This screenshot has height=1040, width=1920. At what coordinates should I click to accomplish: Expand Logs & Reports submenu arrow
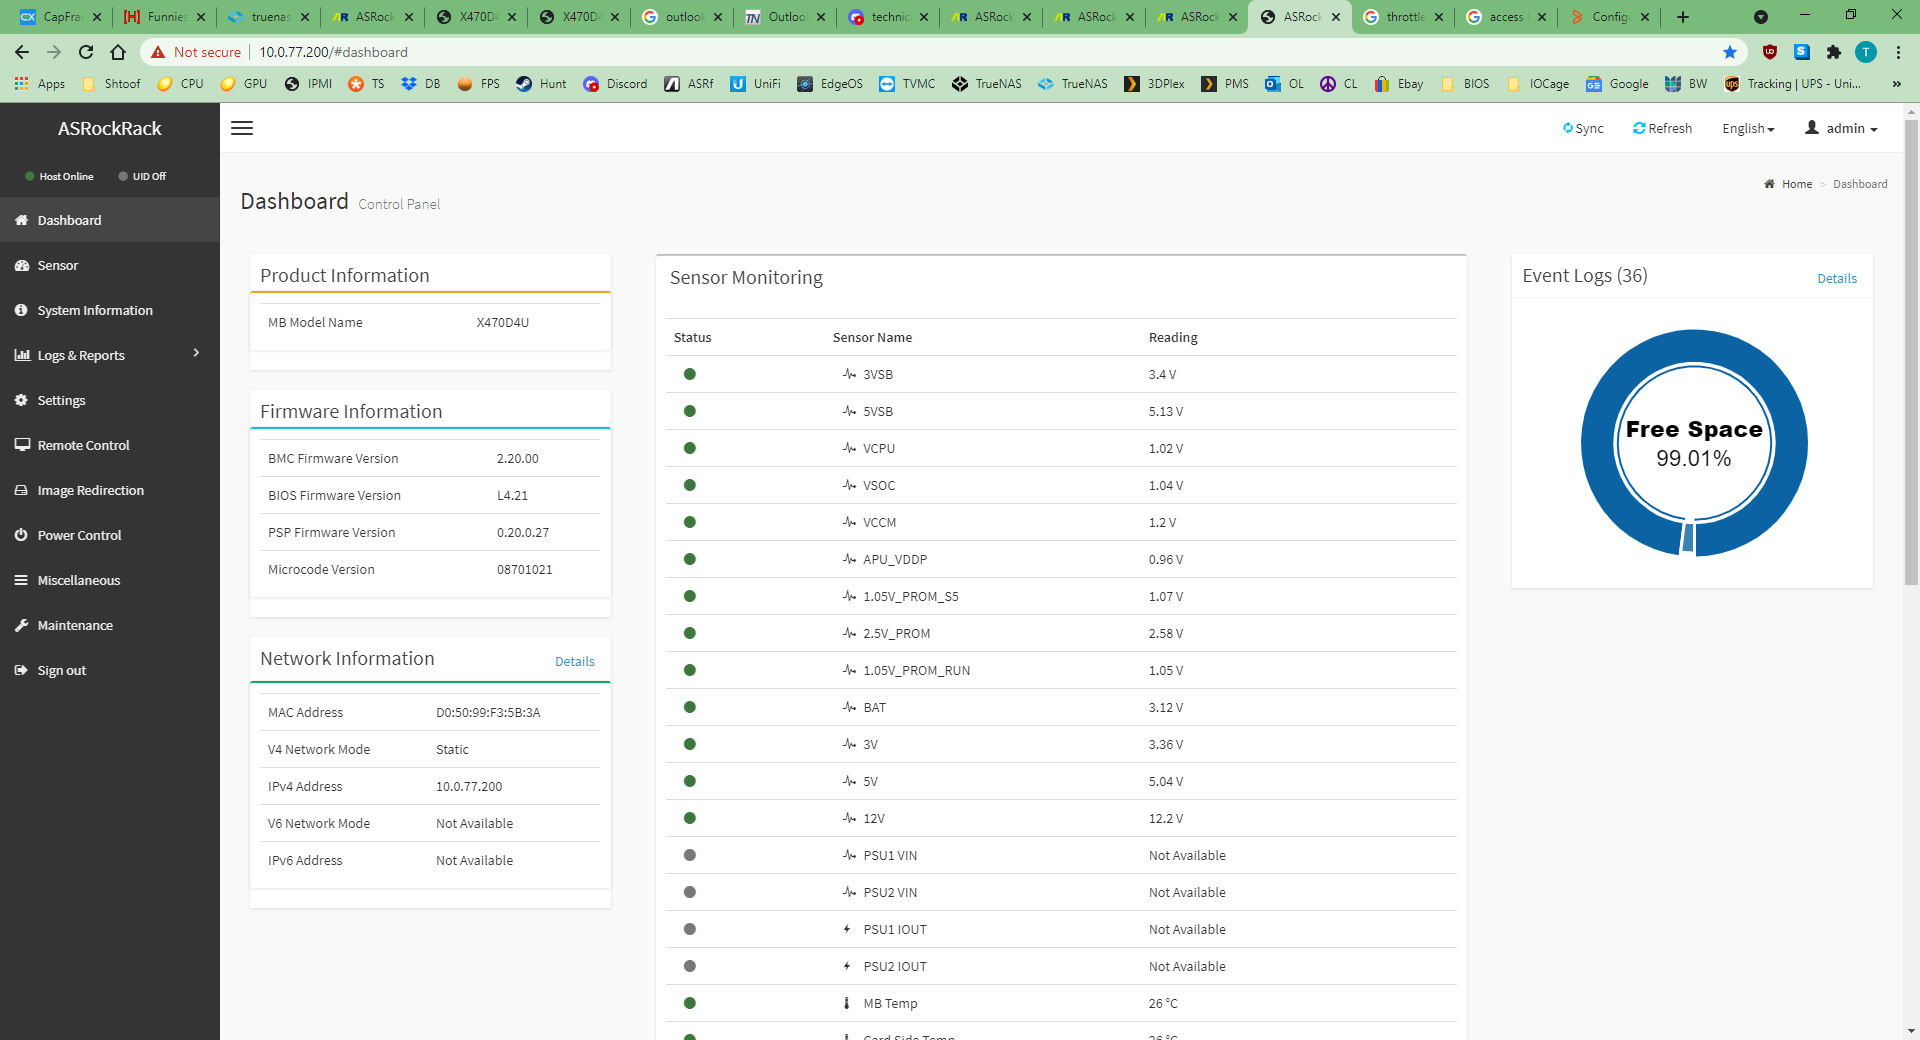click(x=196, y=353)
